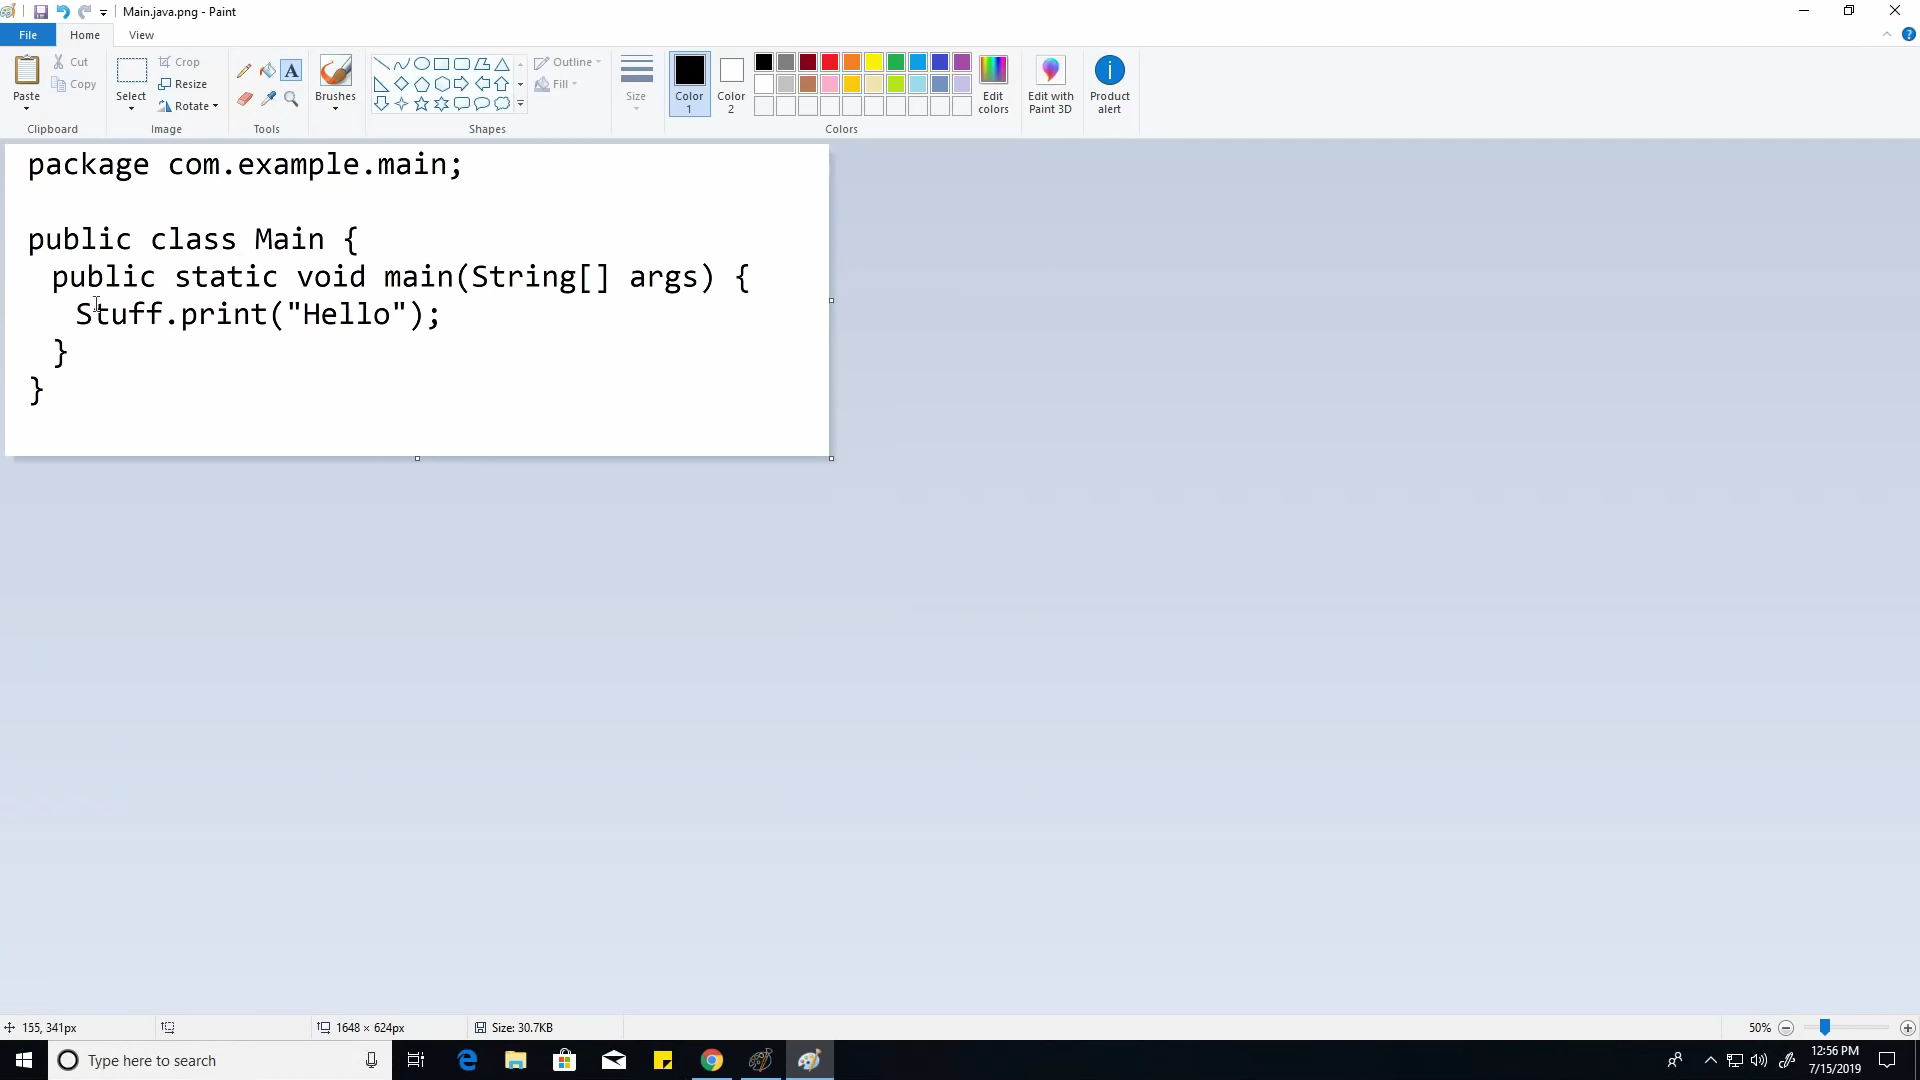This screenshot has width=1920, height=1080.
Task: Select the Fill with color tool
Action: [x=267, y=70]
